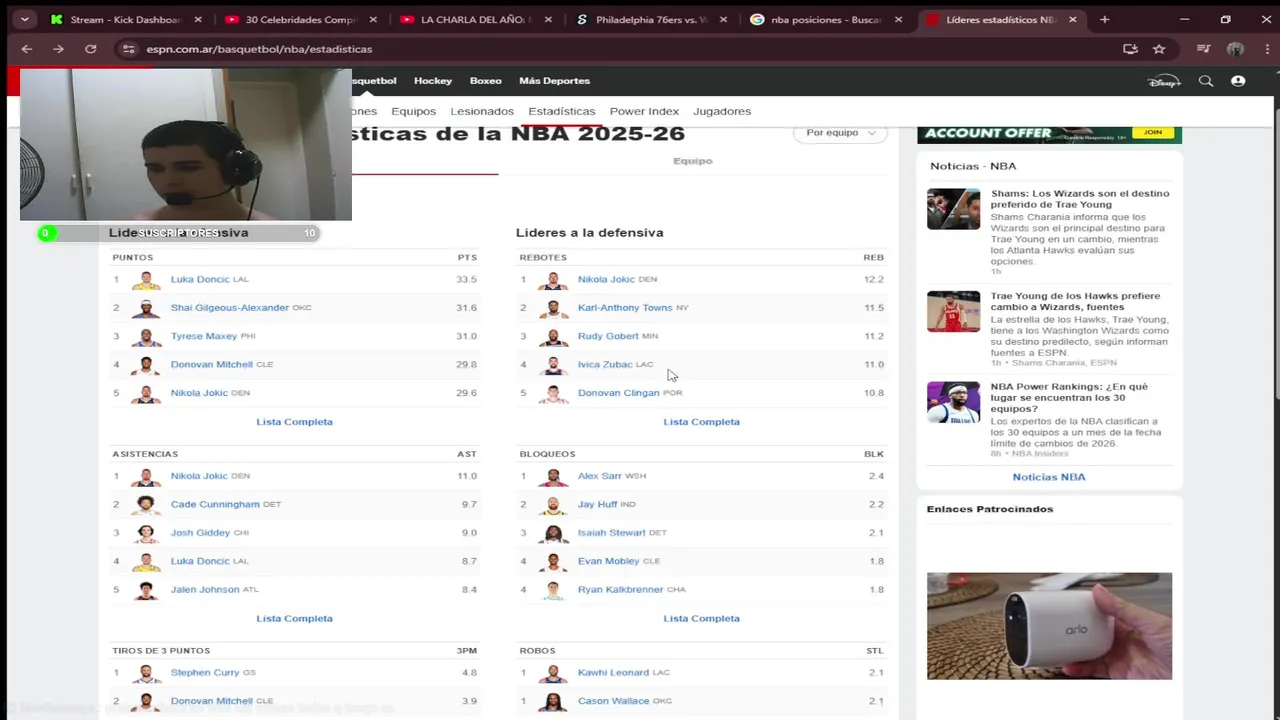
Task: Open Ryan Kalkbrenner player link
Action: 620,590
